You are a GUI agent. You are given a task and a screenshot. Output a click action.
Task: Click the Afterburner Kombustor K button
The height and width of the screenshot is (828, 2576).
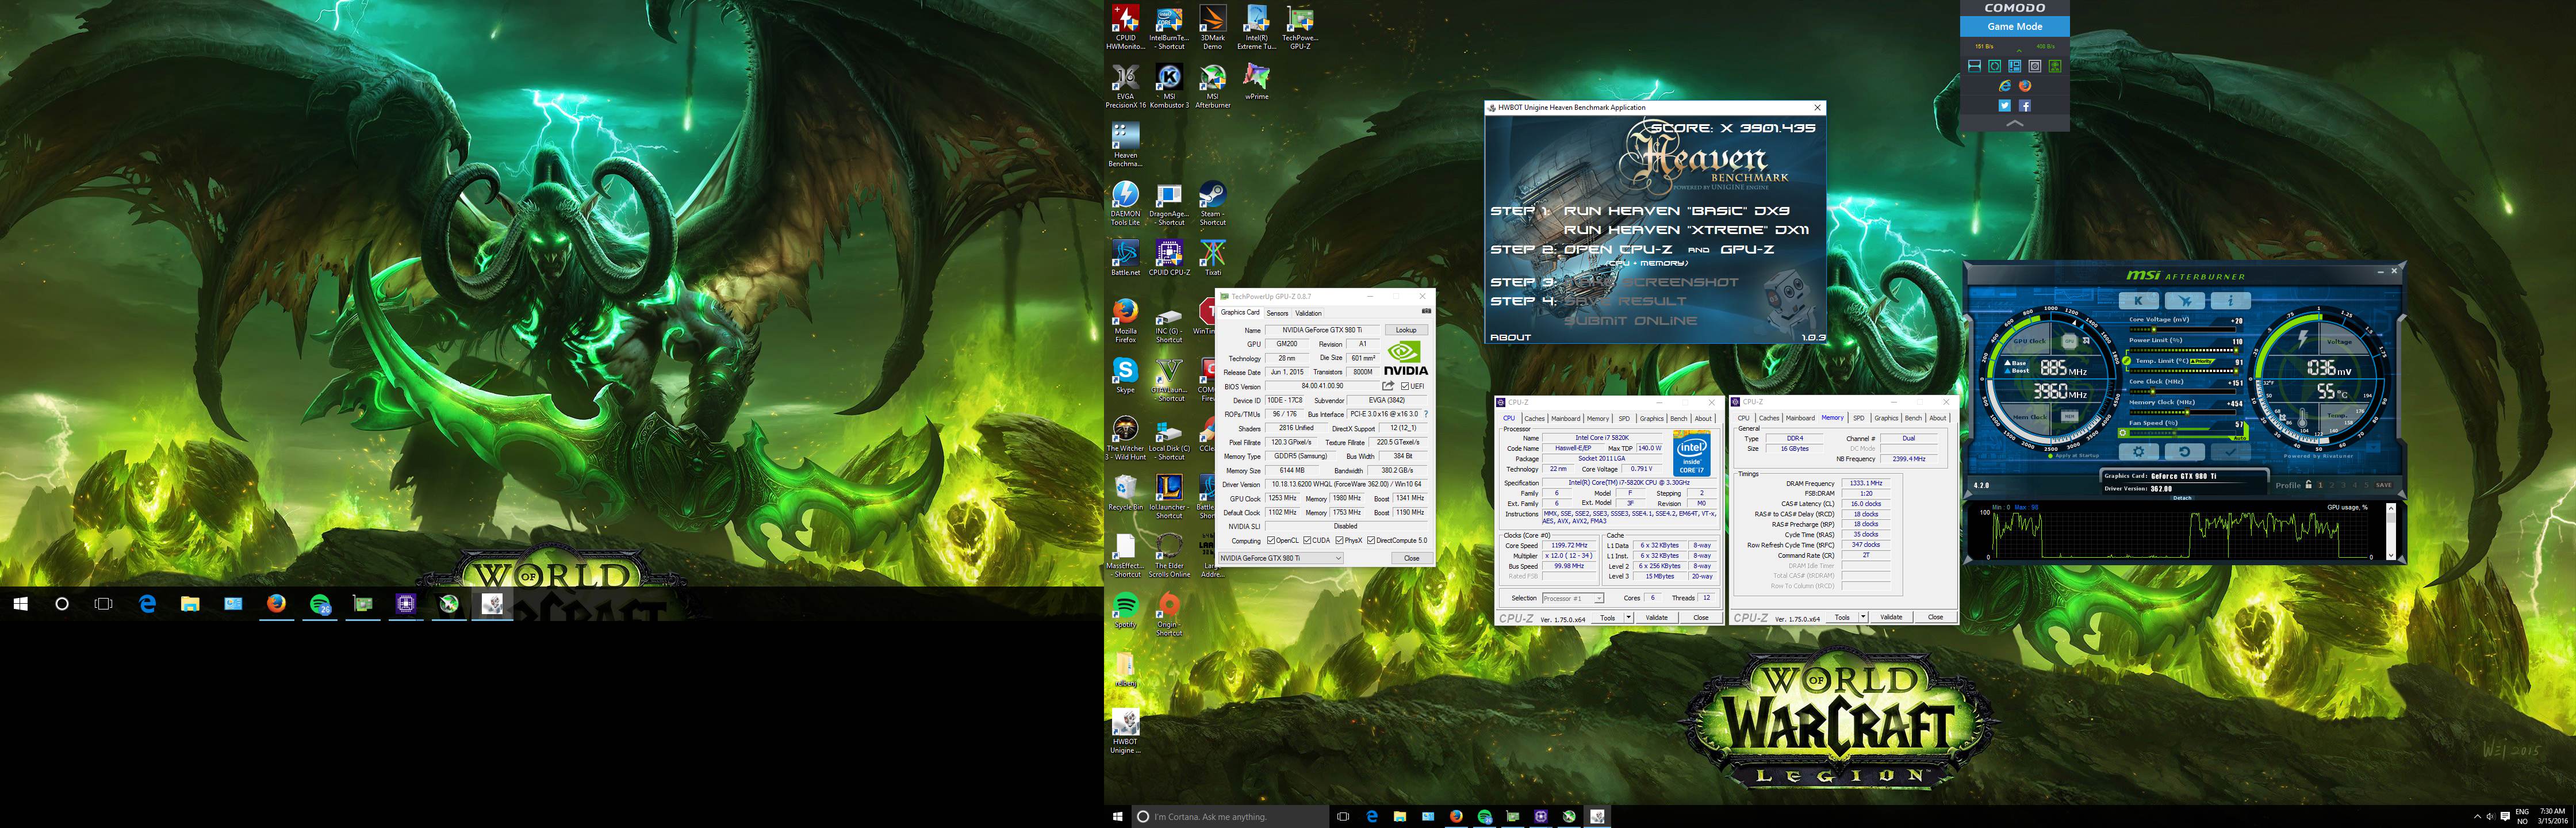[x=2139, y=300]
